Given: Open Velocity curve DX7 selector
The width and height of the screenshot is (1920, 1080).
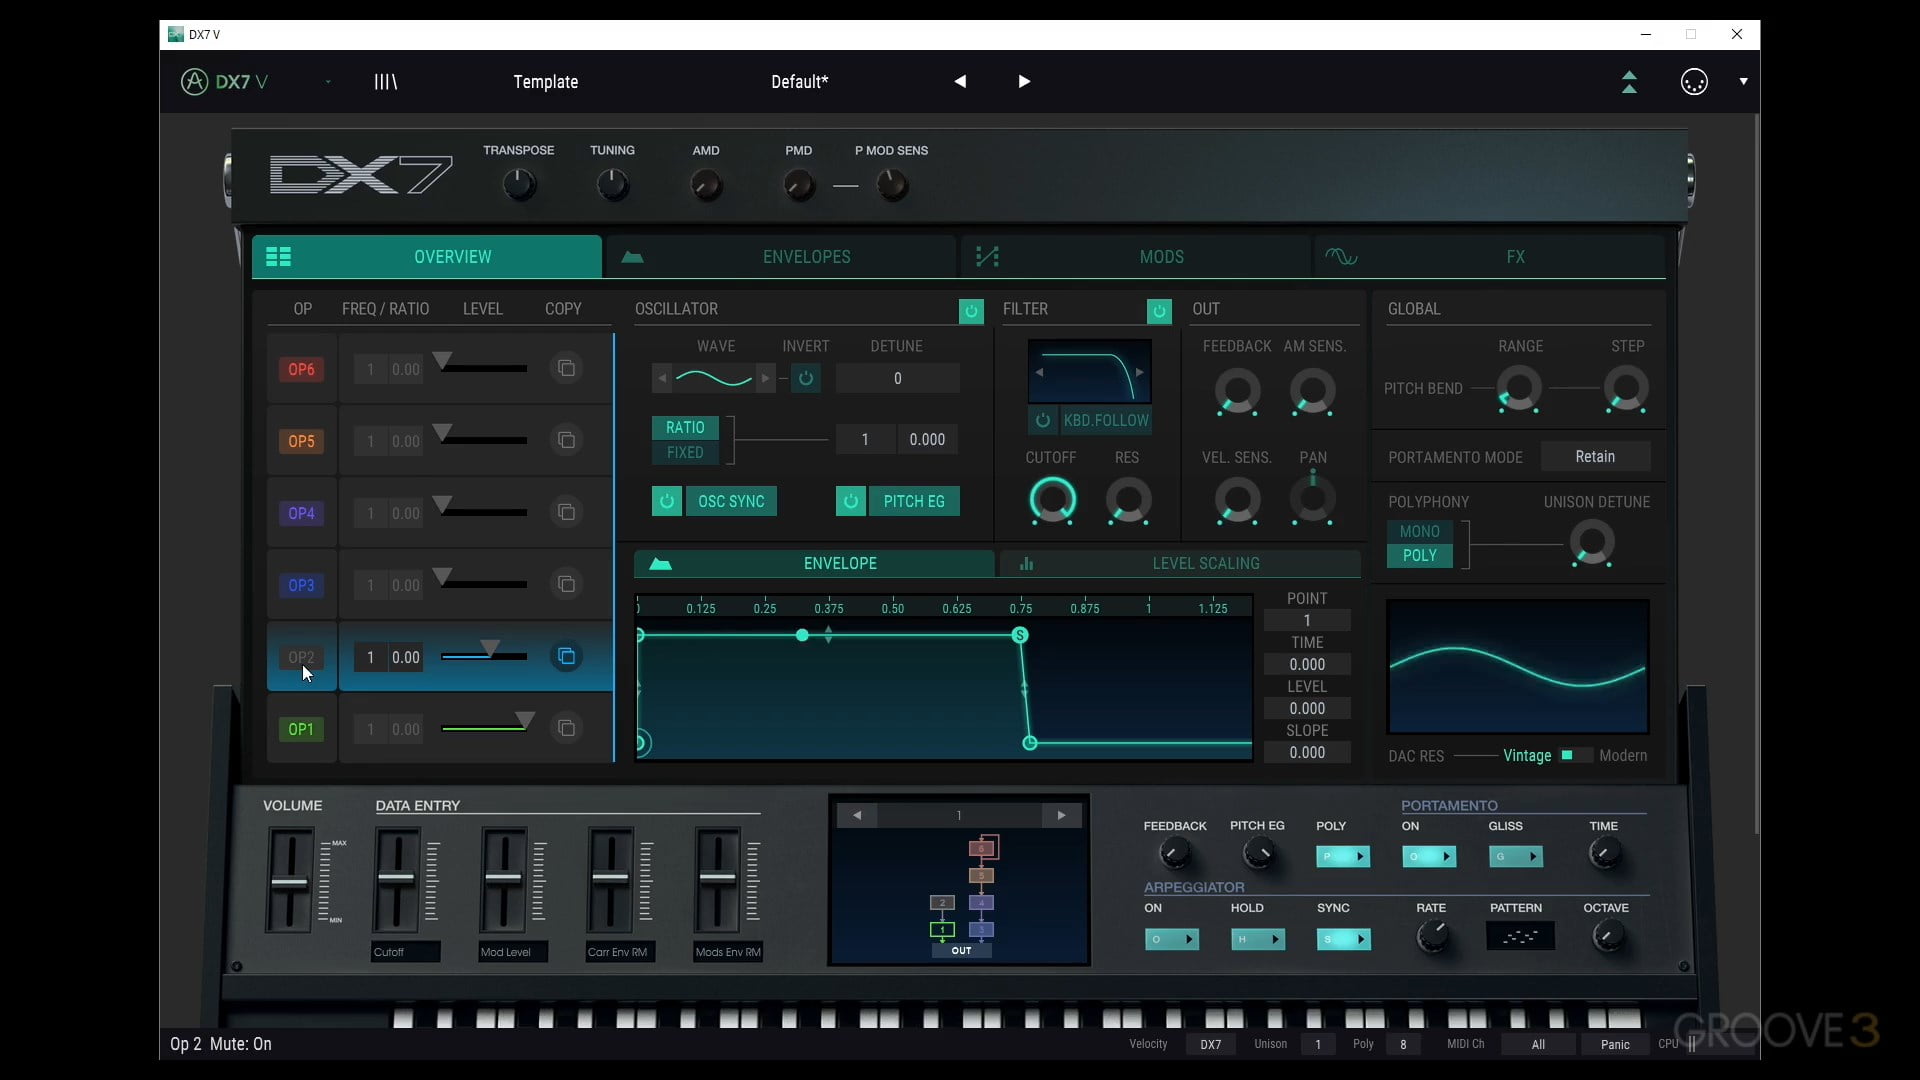Looking at the screenshot, I should point(1211,1044).
